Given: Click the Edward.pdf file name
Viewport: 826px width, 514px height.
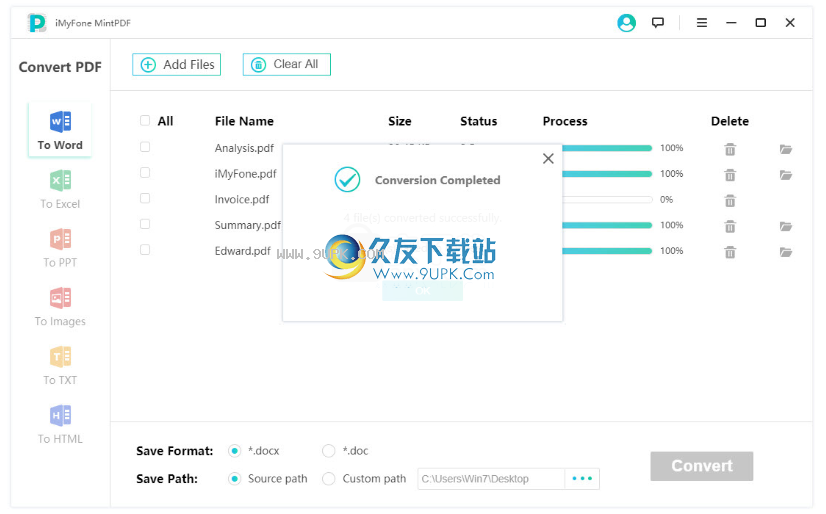Looking at the screenshot, I should click(243, 251).
